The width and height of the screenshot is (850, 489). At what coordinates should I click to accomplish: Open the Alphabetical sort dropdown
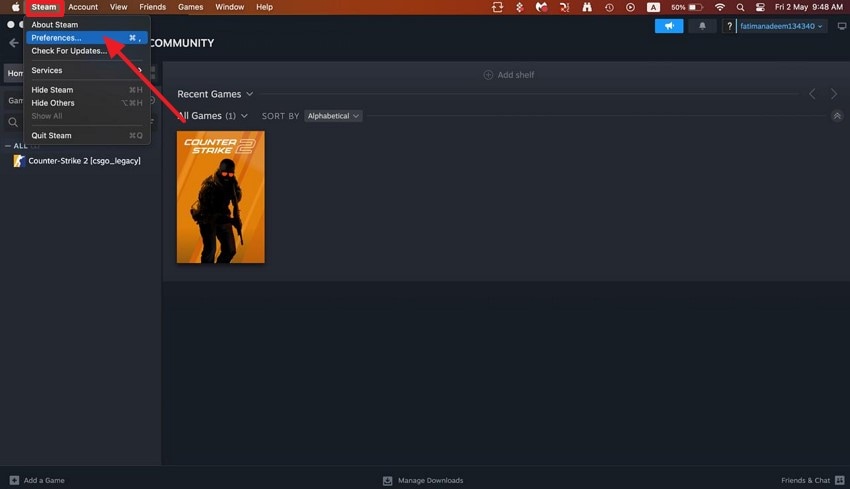pos(333,115)
